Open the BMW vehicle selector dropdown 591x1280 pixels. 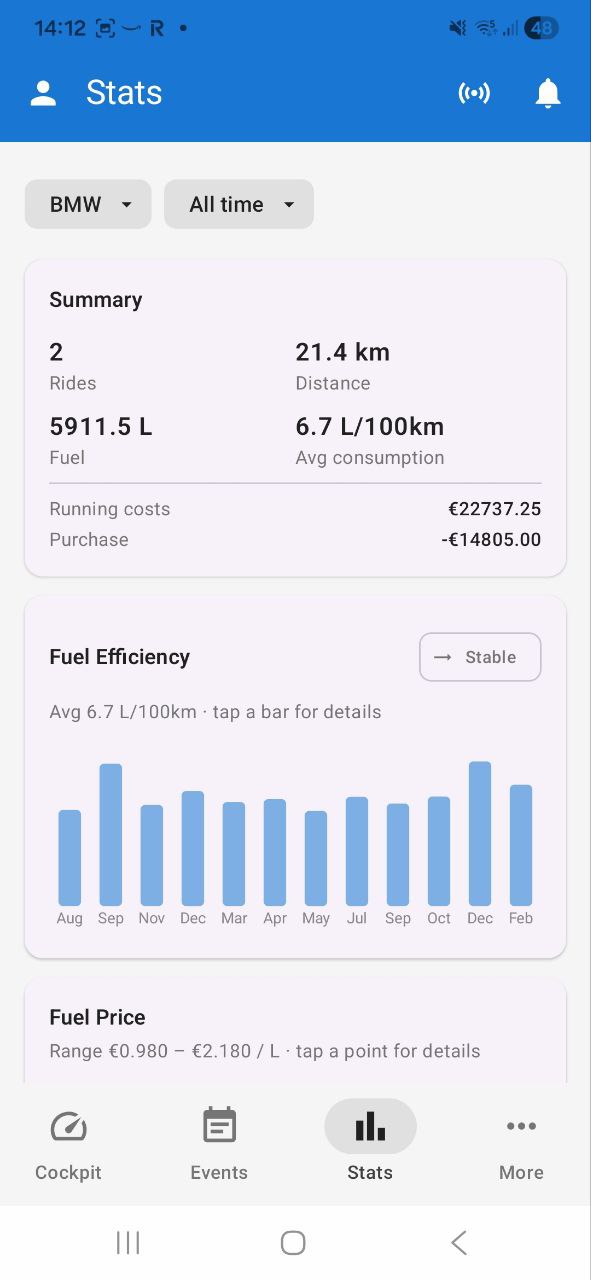88,204
